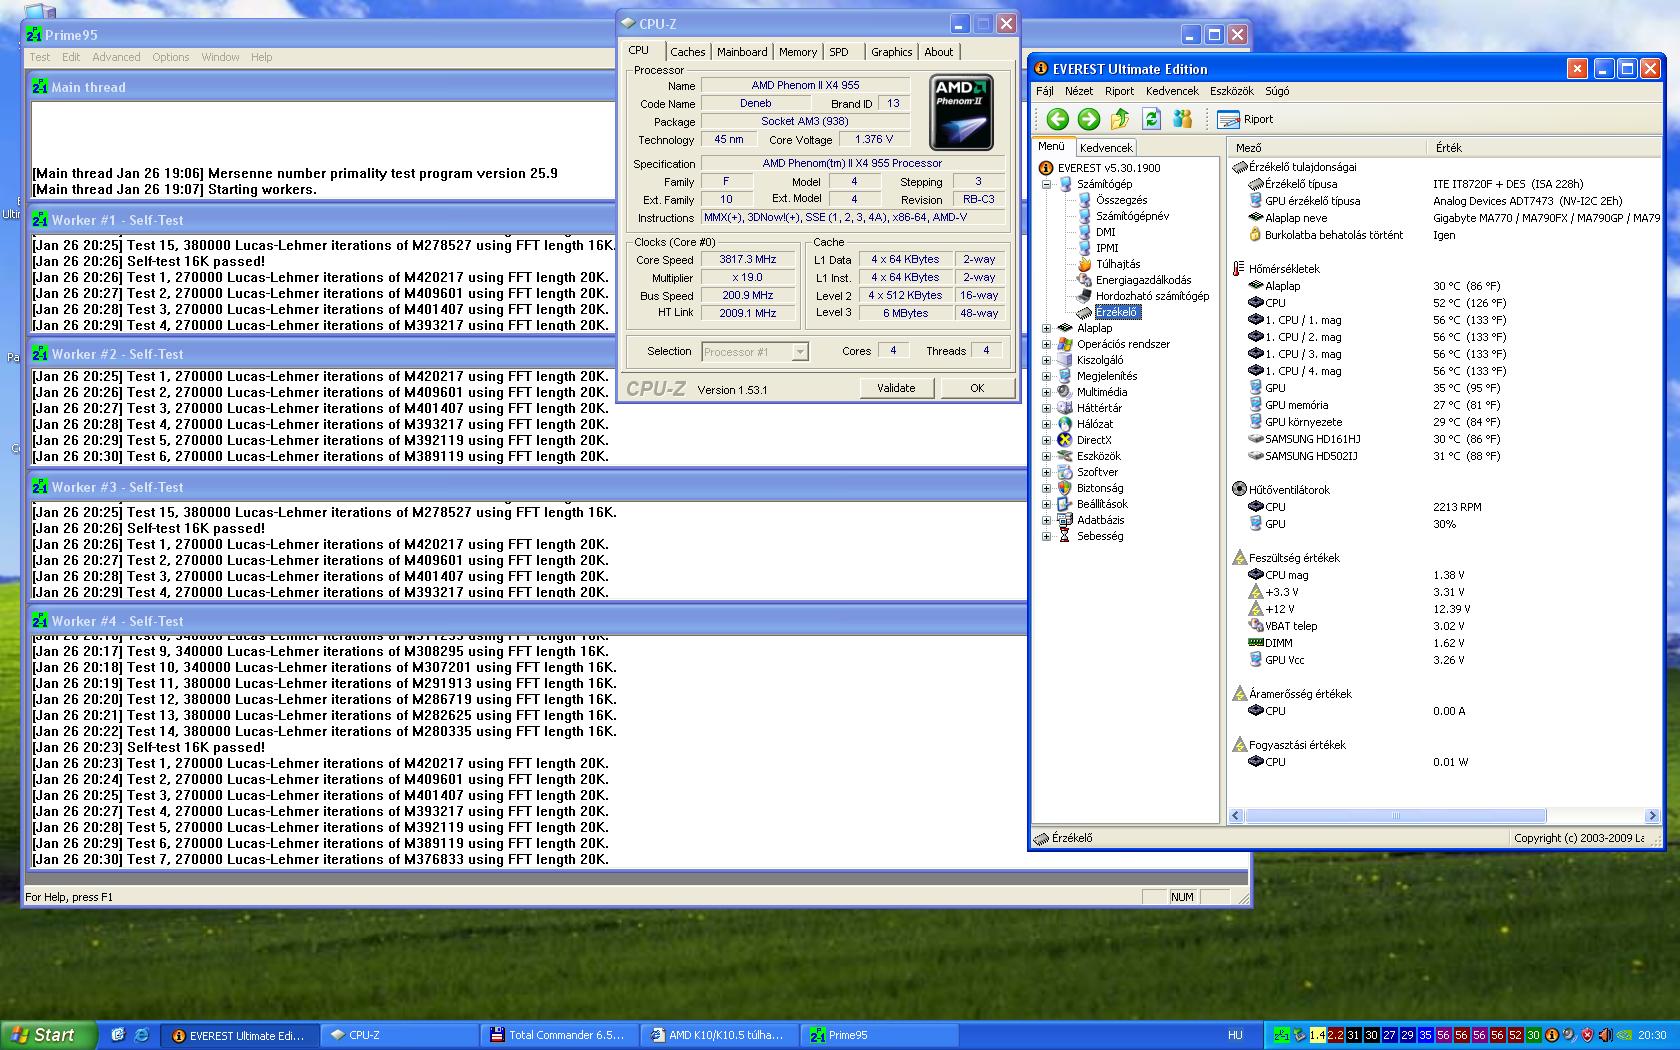Click the green Prime95 tray icon
Viewport: 1680px width, 1050px height.
pos(1281,1035)
